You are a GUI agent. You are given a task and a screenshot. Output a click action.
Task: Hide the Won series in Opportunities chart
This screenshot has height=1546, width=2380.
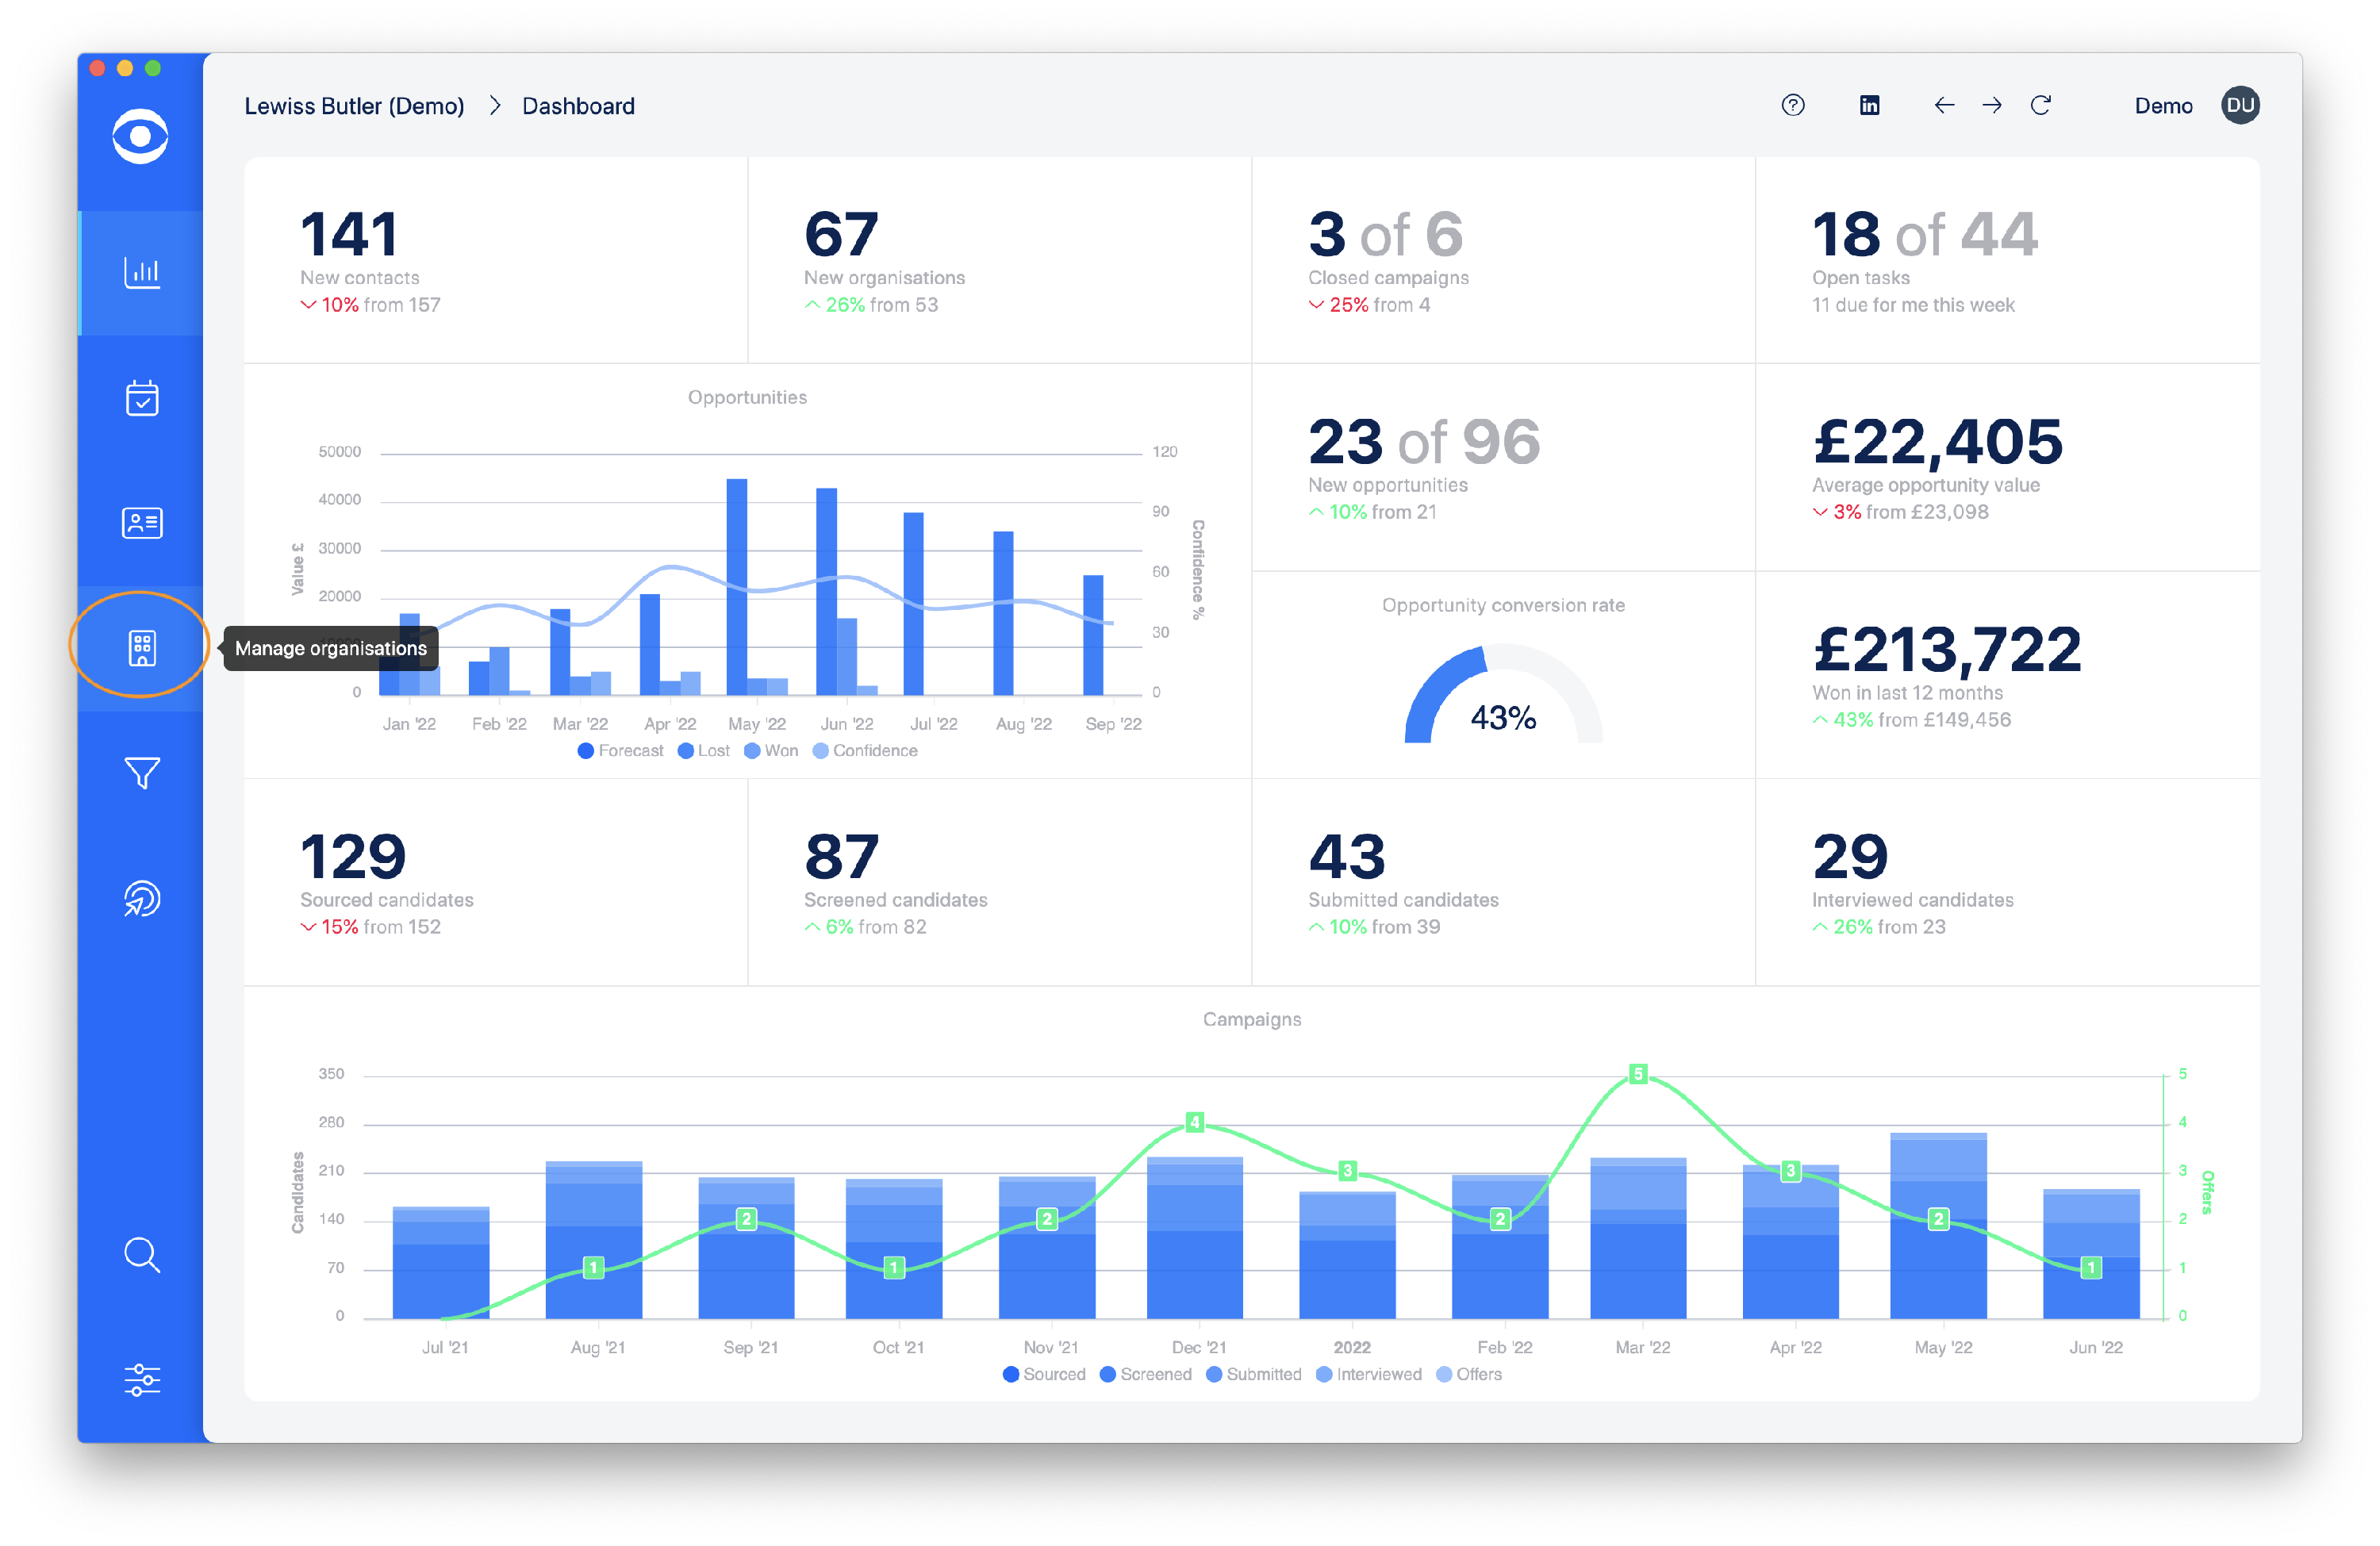click(770, 750)
